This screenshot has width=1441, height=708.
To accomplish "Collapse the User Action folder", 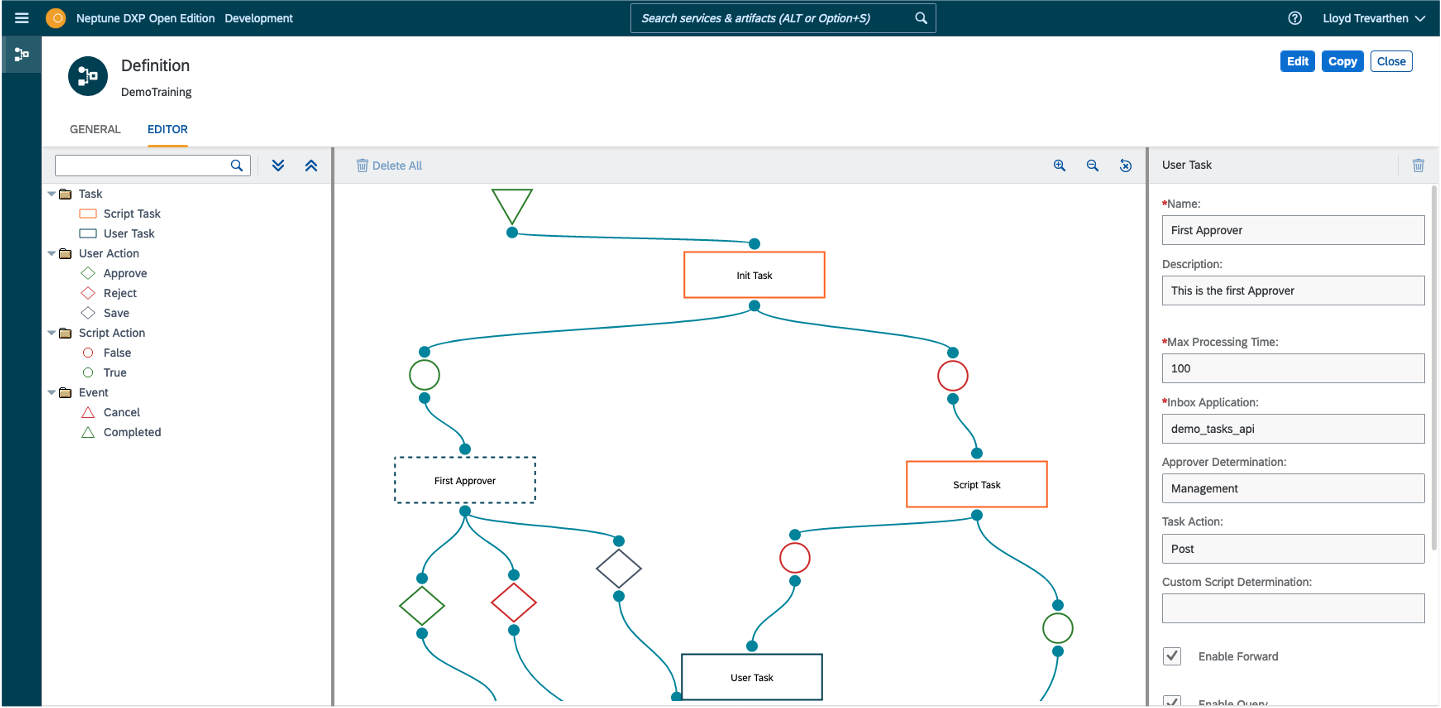I will tap(52, 254).
